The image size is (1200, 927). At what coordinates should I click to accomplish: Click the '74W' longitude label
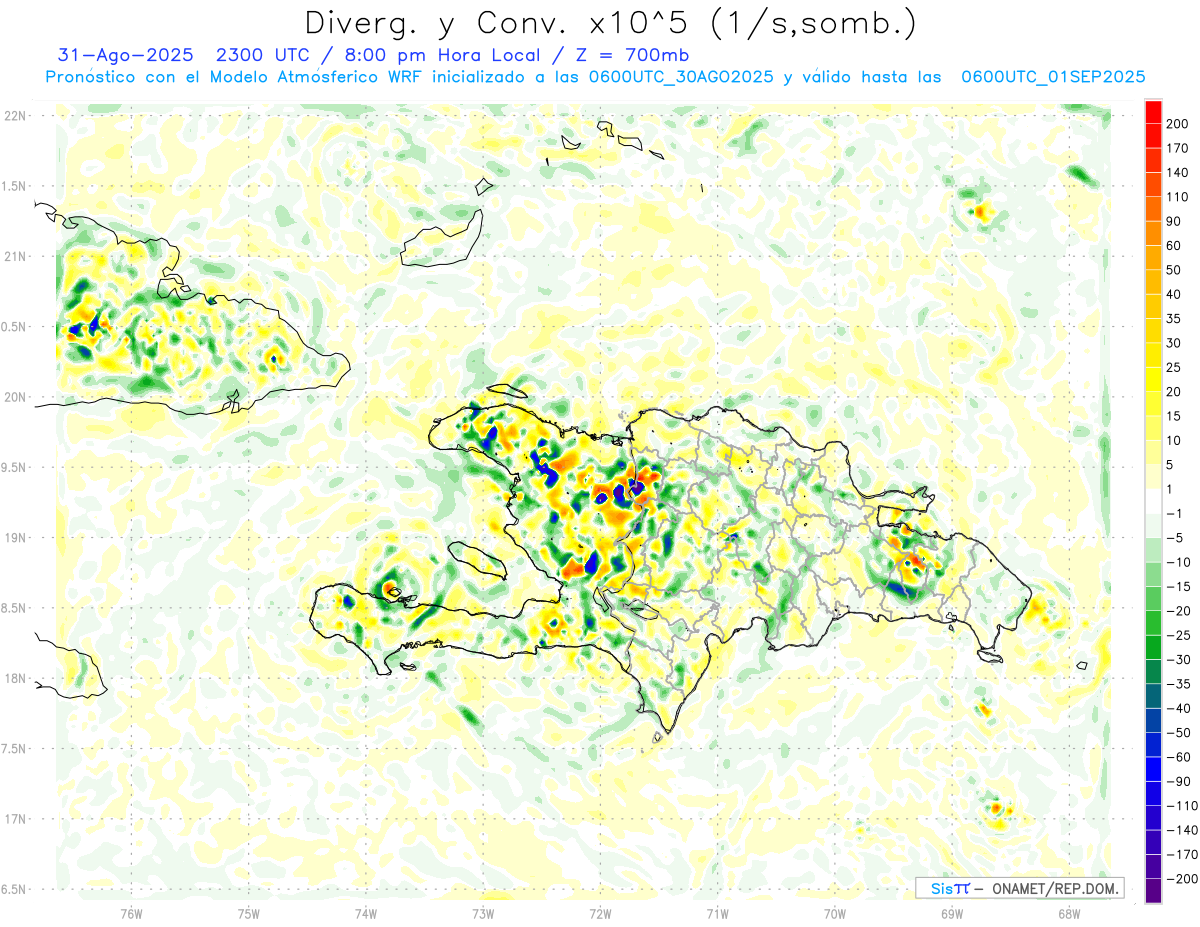(x=366, y=914)
